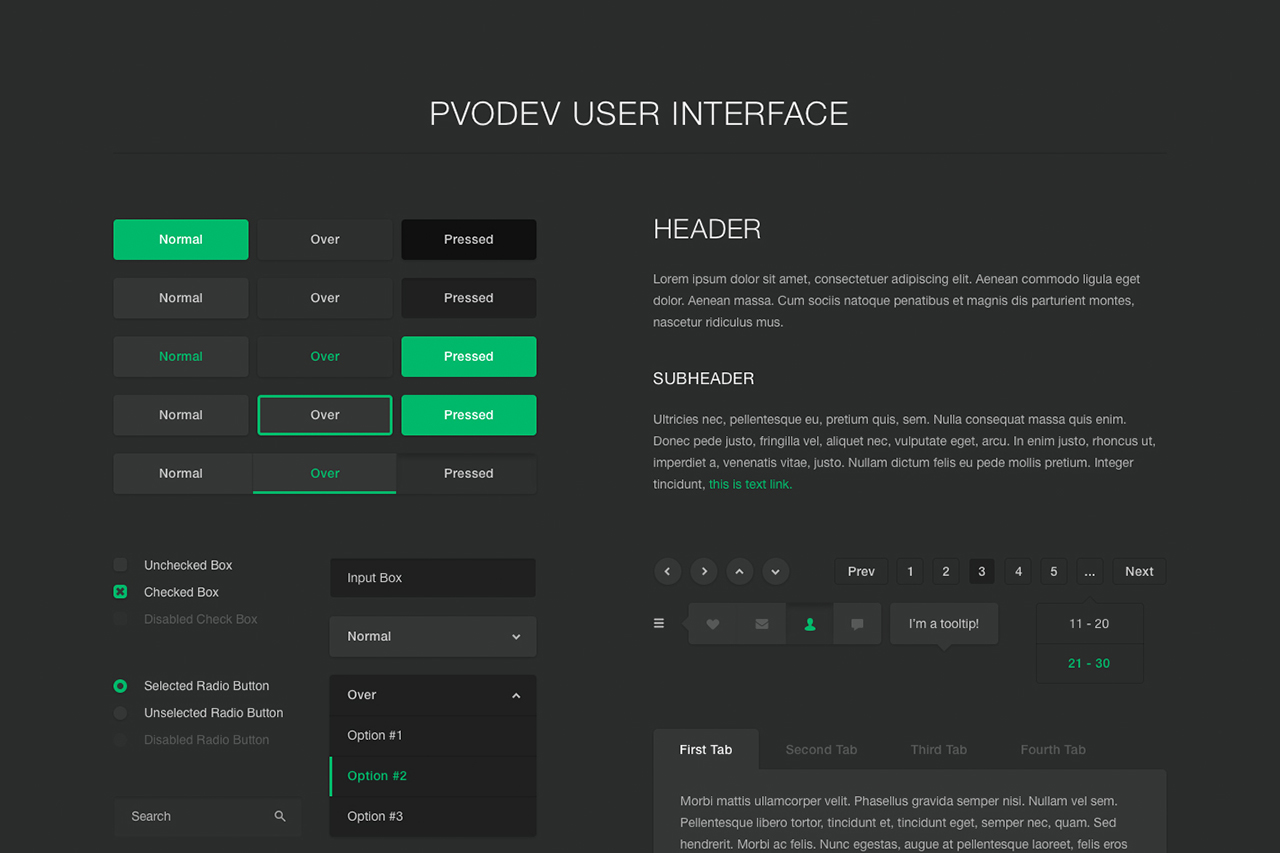Go to the Next page

(x=1139, y=571)
